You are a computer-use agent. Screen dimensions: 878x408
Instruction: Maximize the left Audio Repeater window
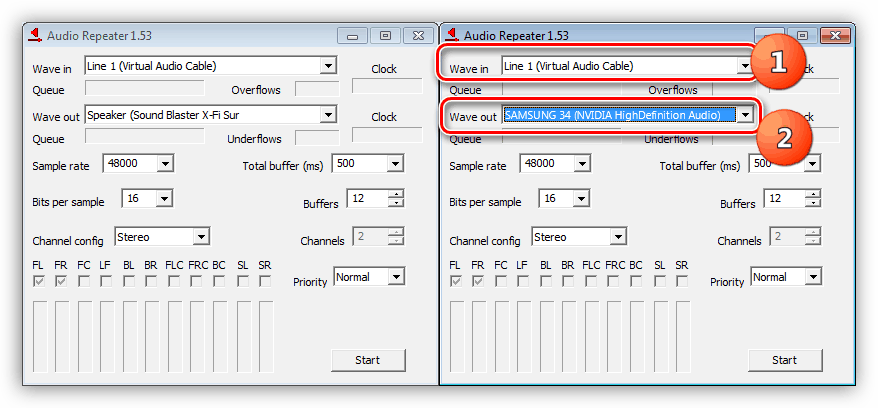point(385,35)
